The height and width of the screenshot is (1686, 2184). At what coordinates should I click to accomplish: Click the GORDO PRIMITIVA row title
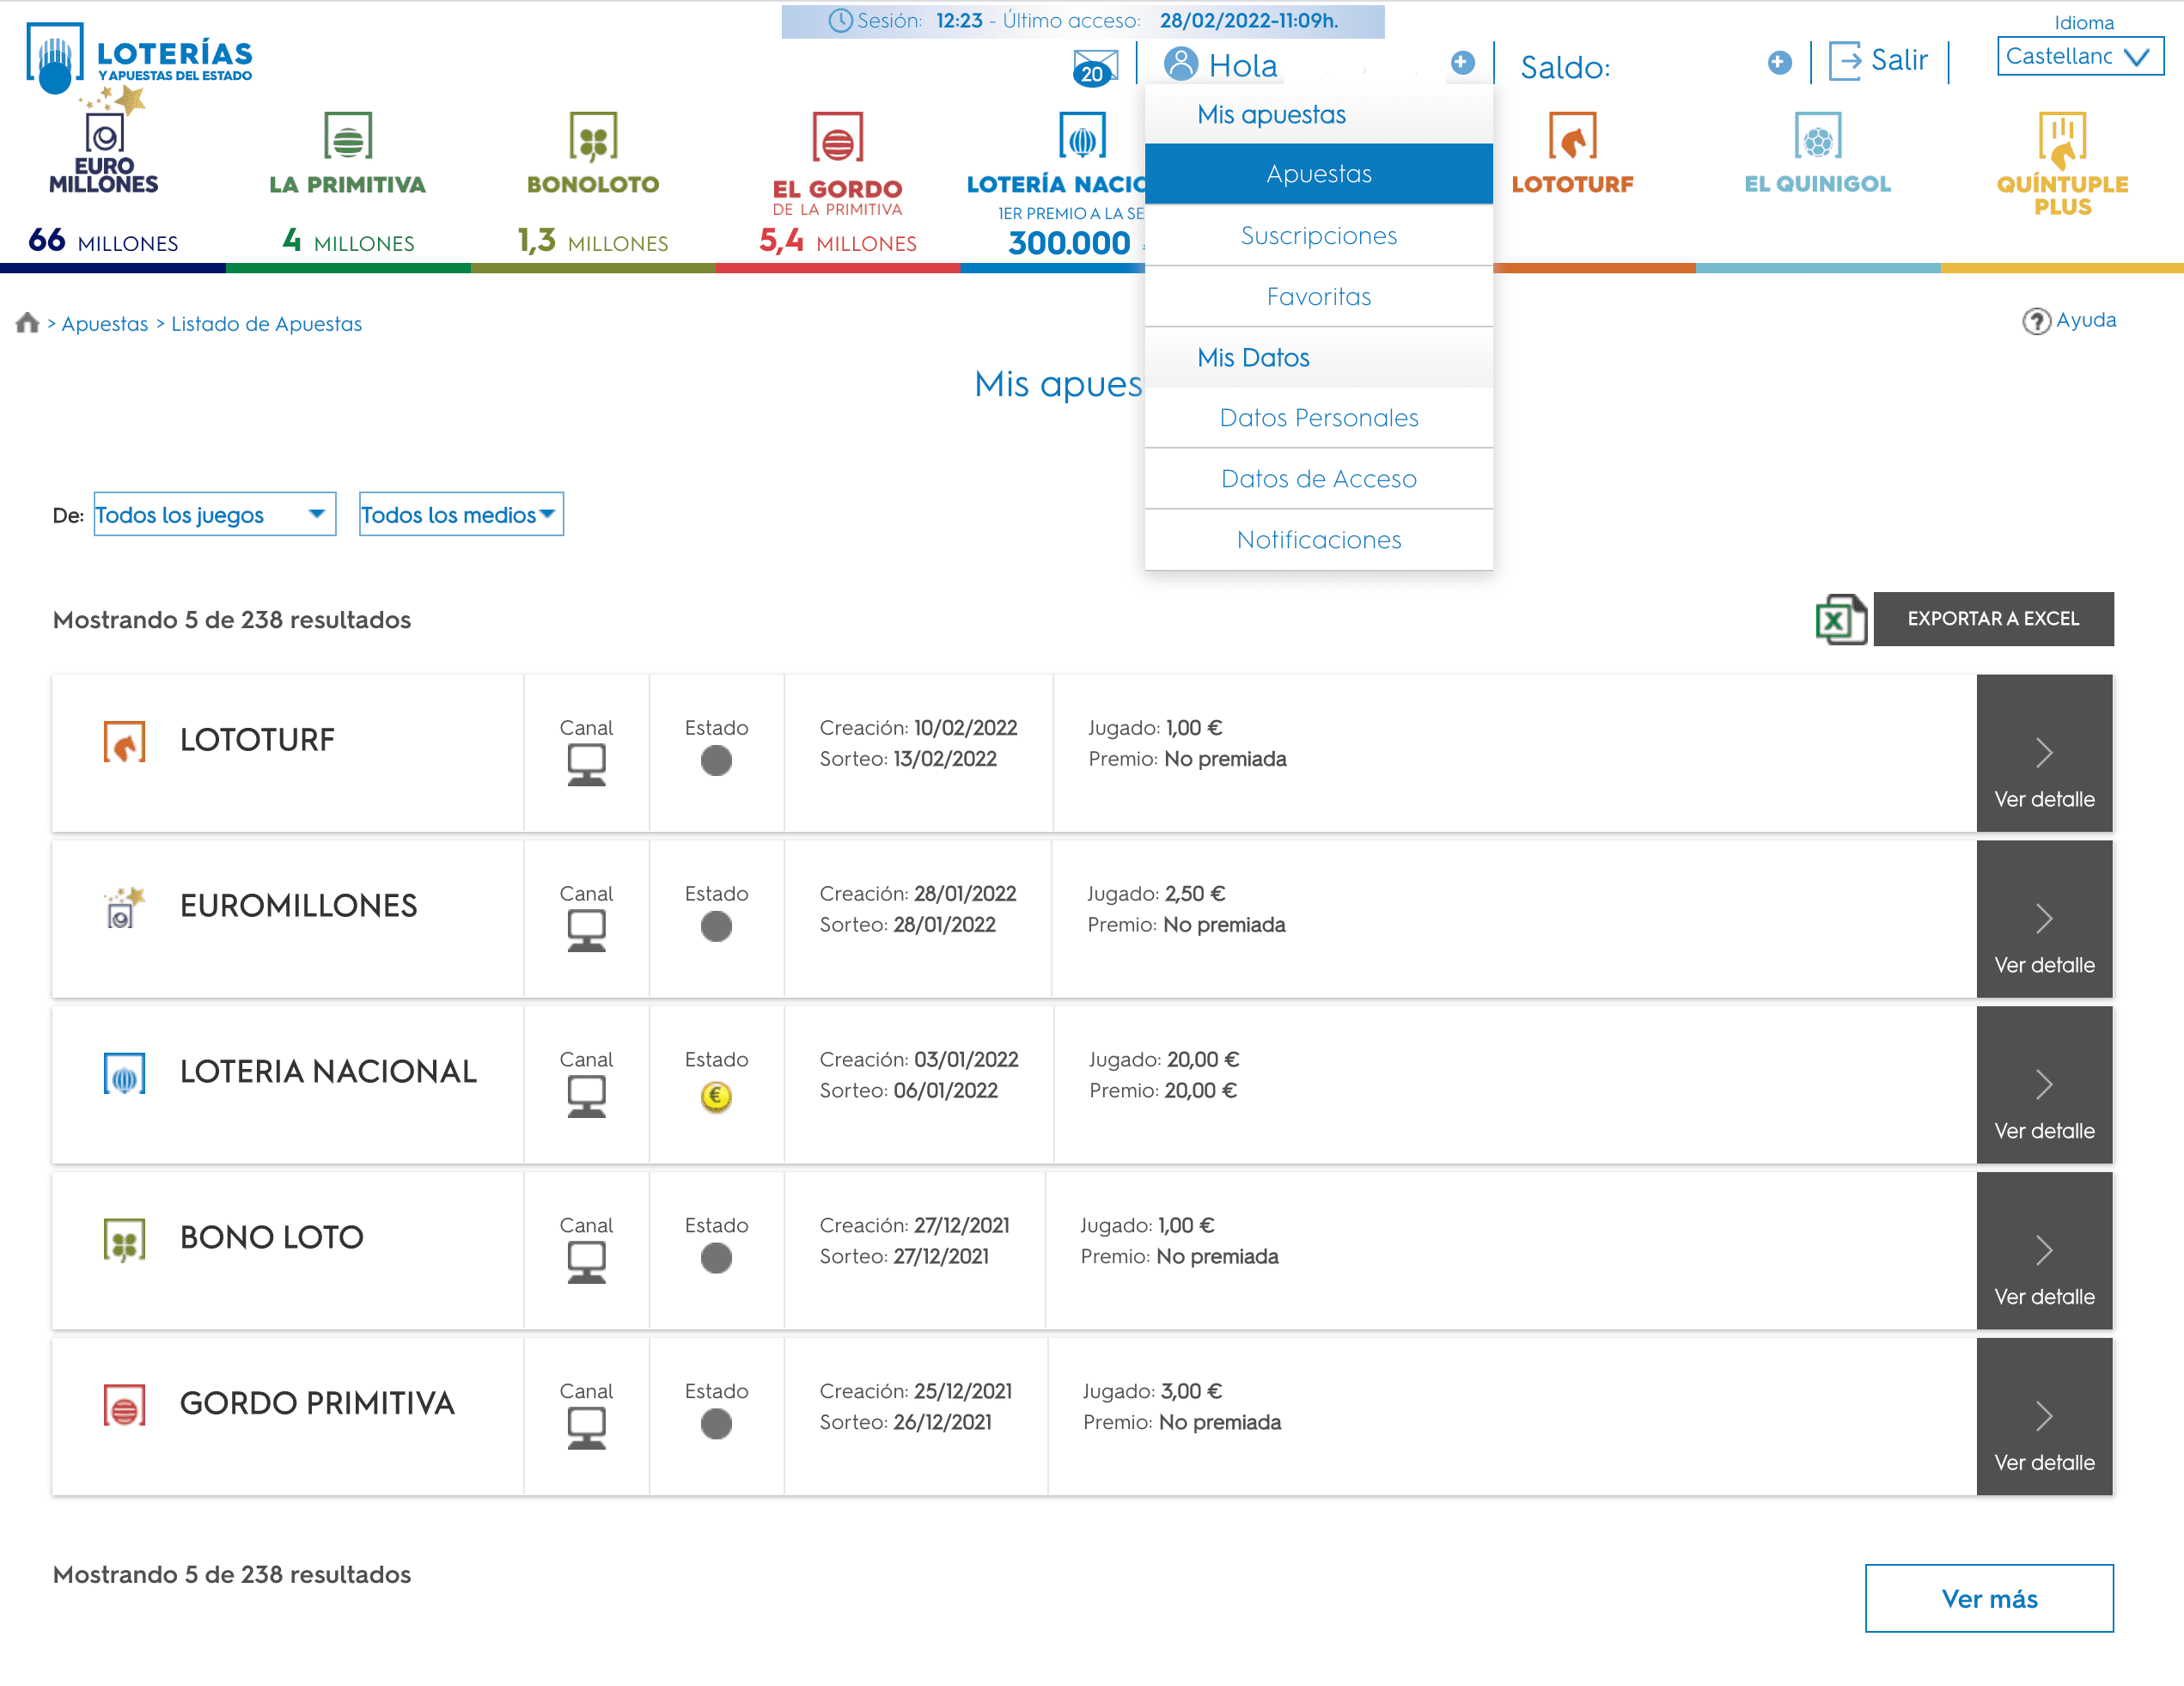pyautogui.click(x=317, y=1404)
